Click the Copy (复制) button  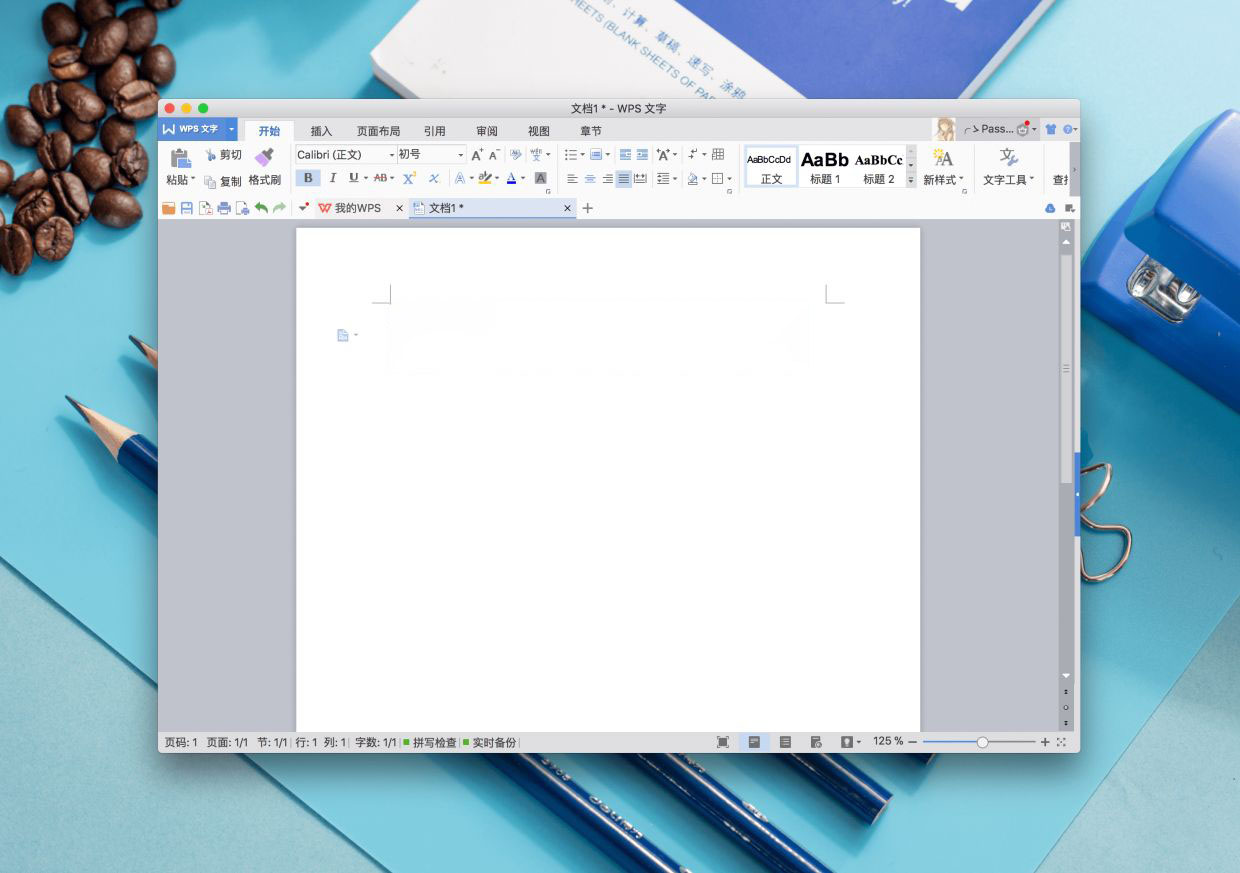pyautogui.click(x=223, y=181)
